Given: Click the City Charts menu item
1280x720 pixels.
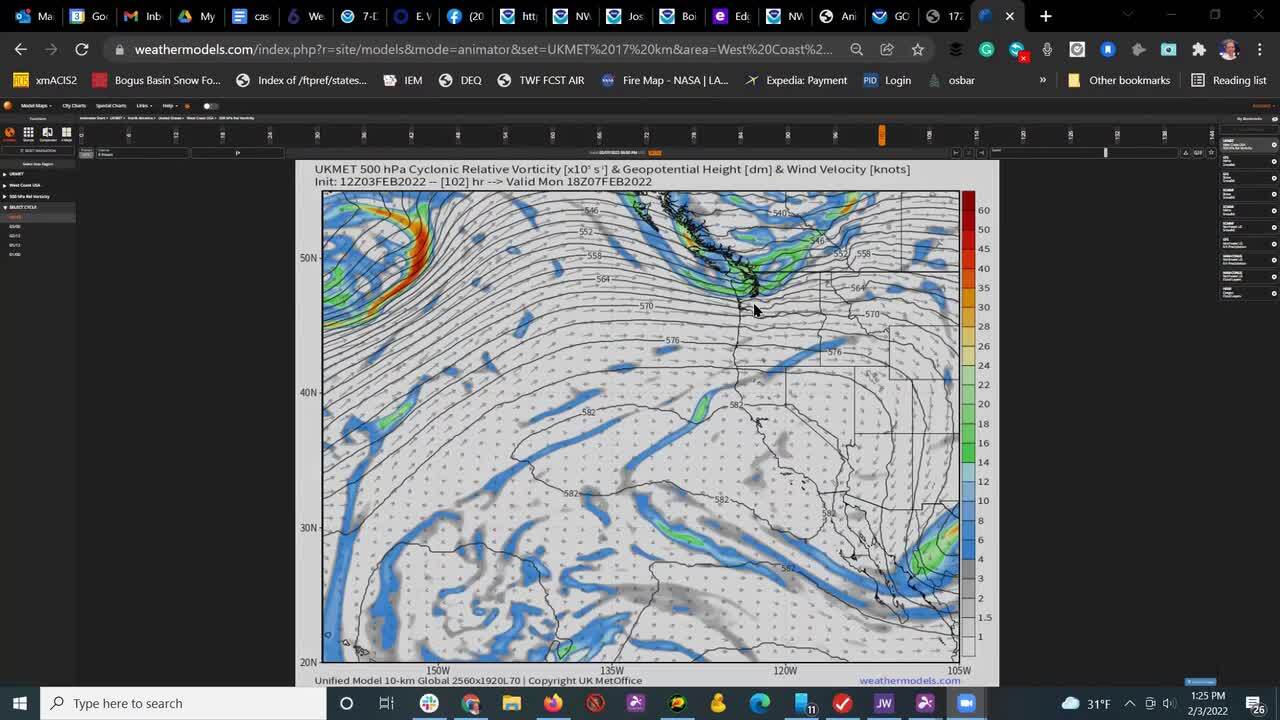Looking at the screenshot, I should point(73,105).
